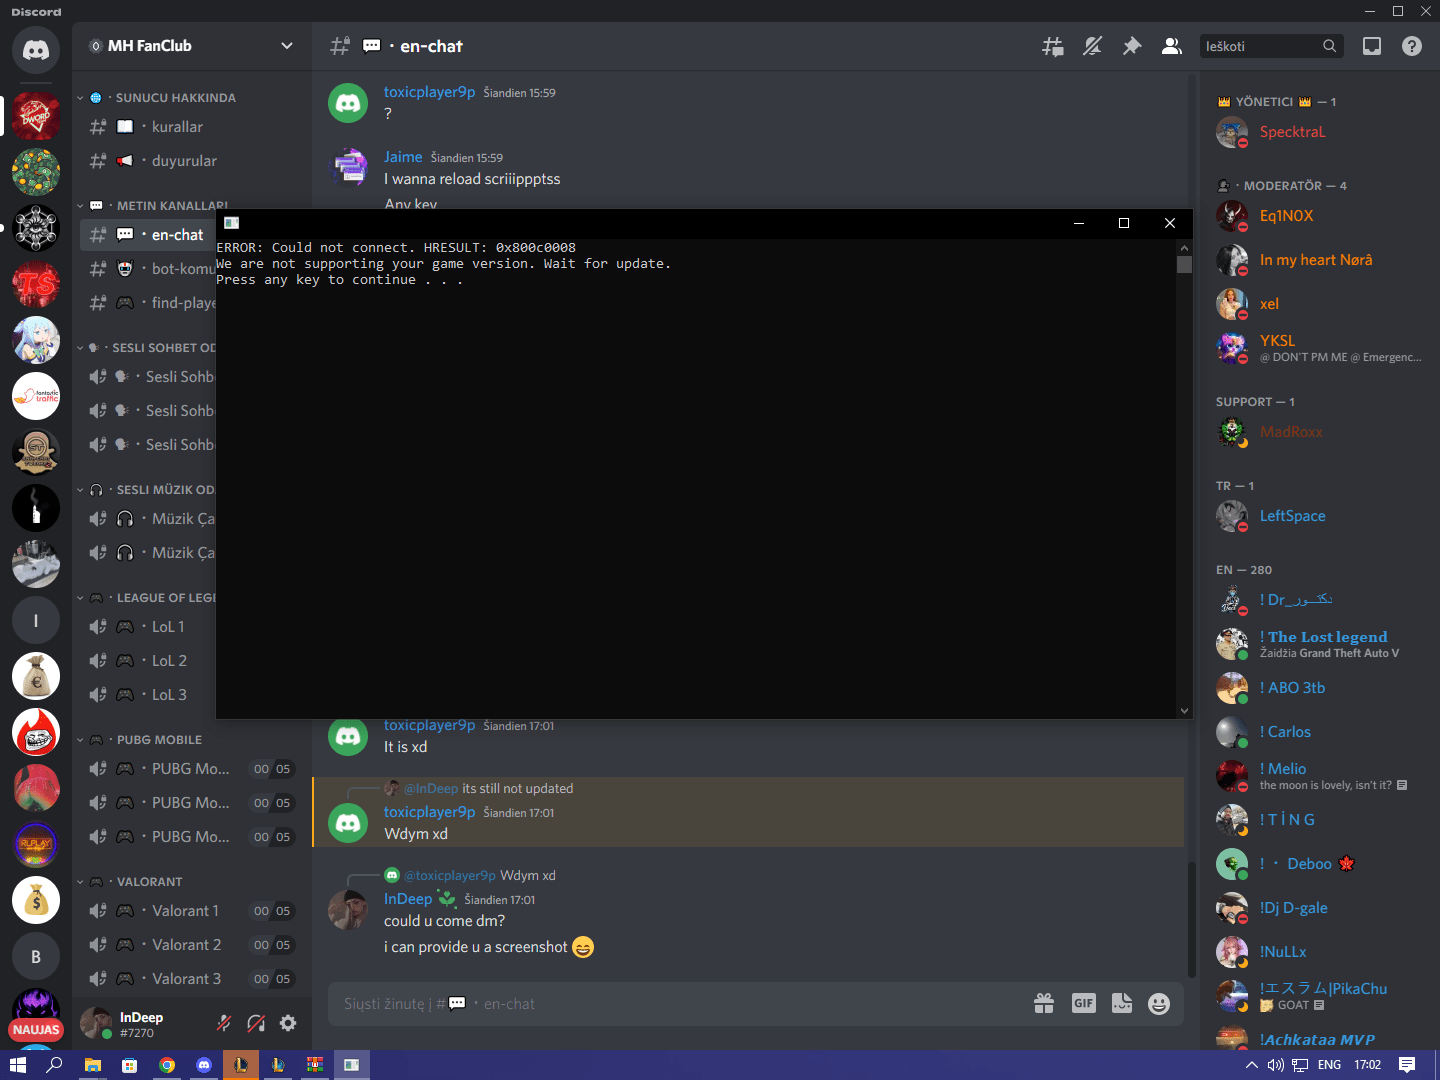Open Windows taskbar search
Image resolution: width=1440 pixels, height=1080 pixels.
[x=54, y=1065]
